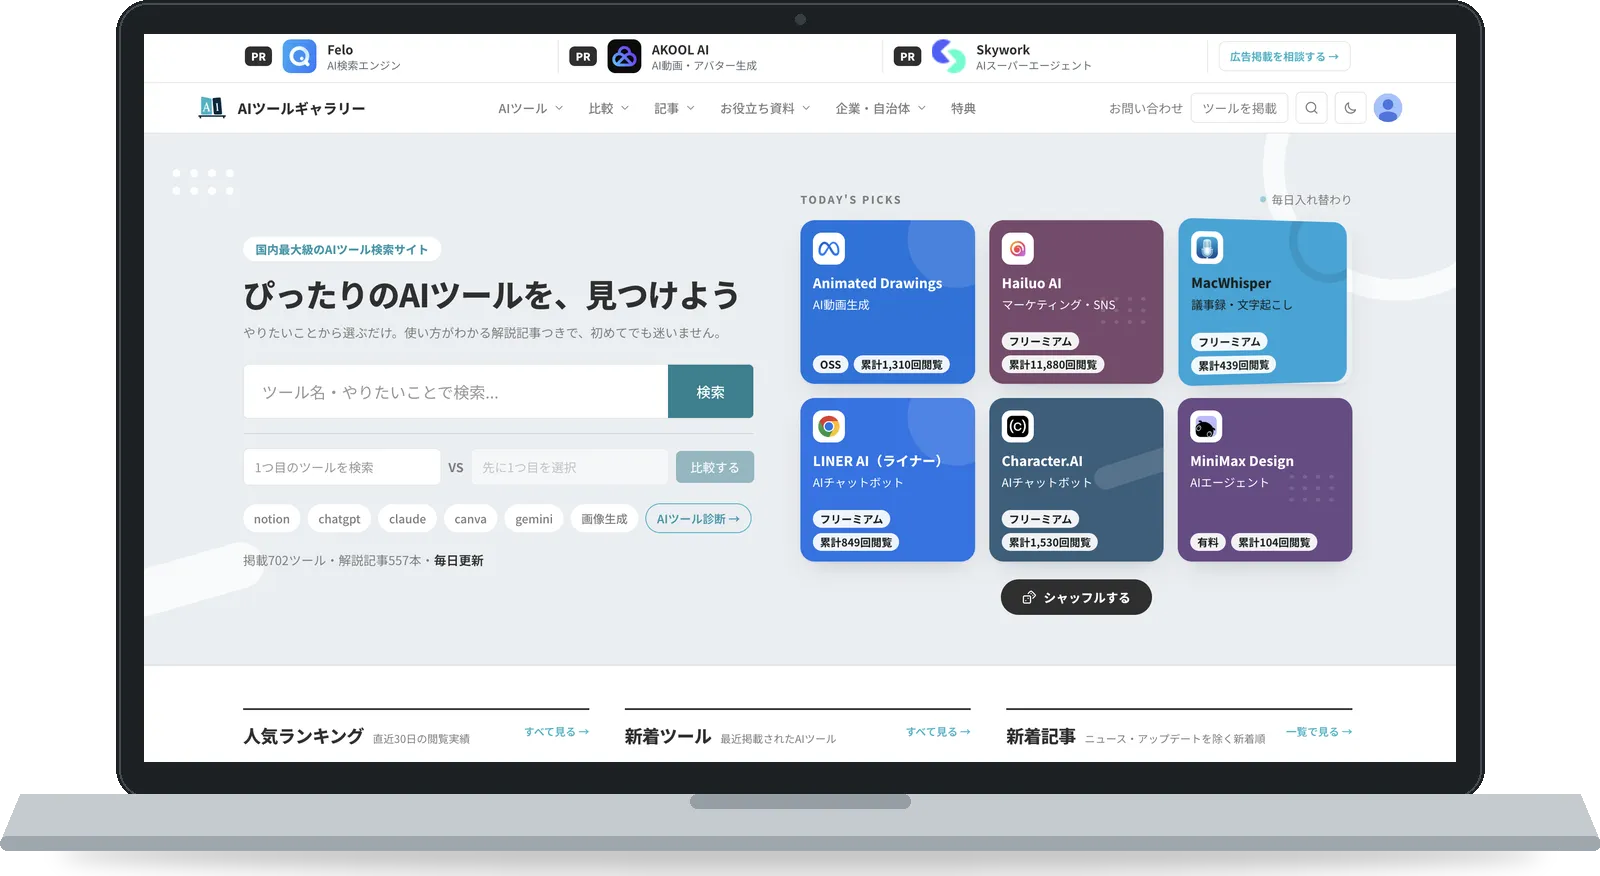Open the お問い合わせ link
This screenshot has height=876, width=1600.
[1146, 108]
